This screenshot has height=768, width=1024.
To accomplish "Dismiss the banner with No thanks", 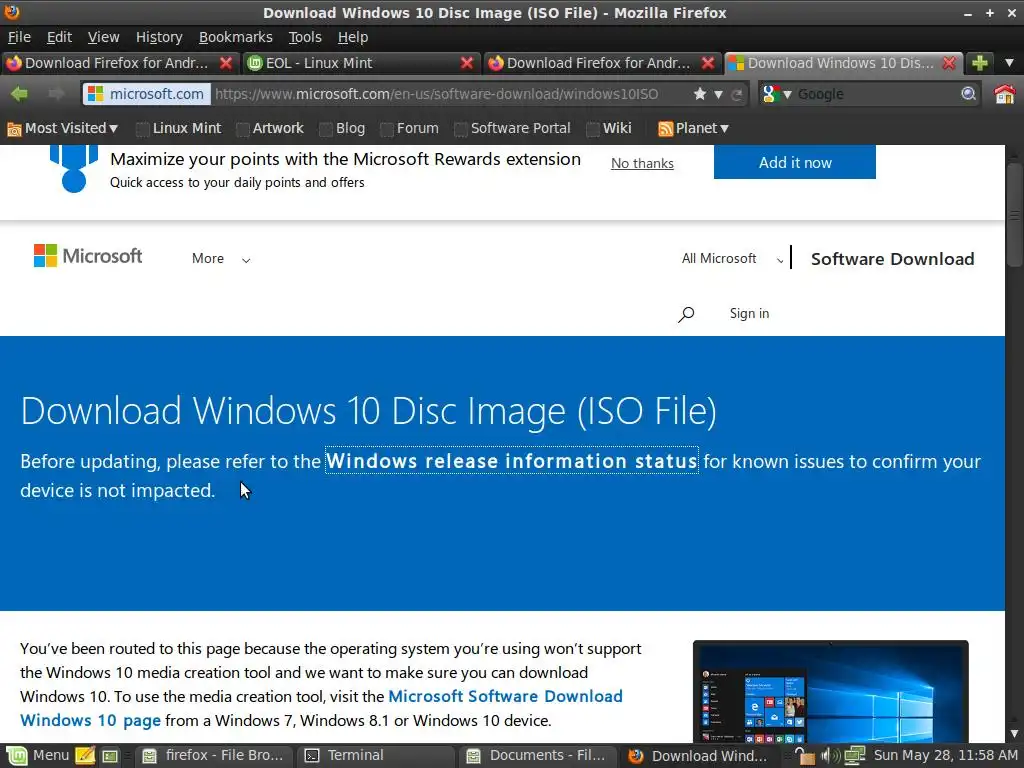I will point(642,163).
